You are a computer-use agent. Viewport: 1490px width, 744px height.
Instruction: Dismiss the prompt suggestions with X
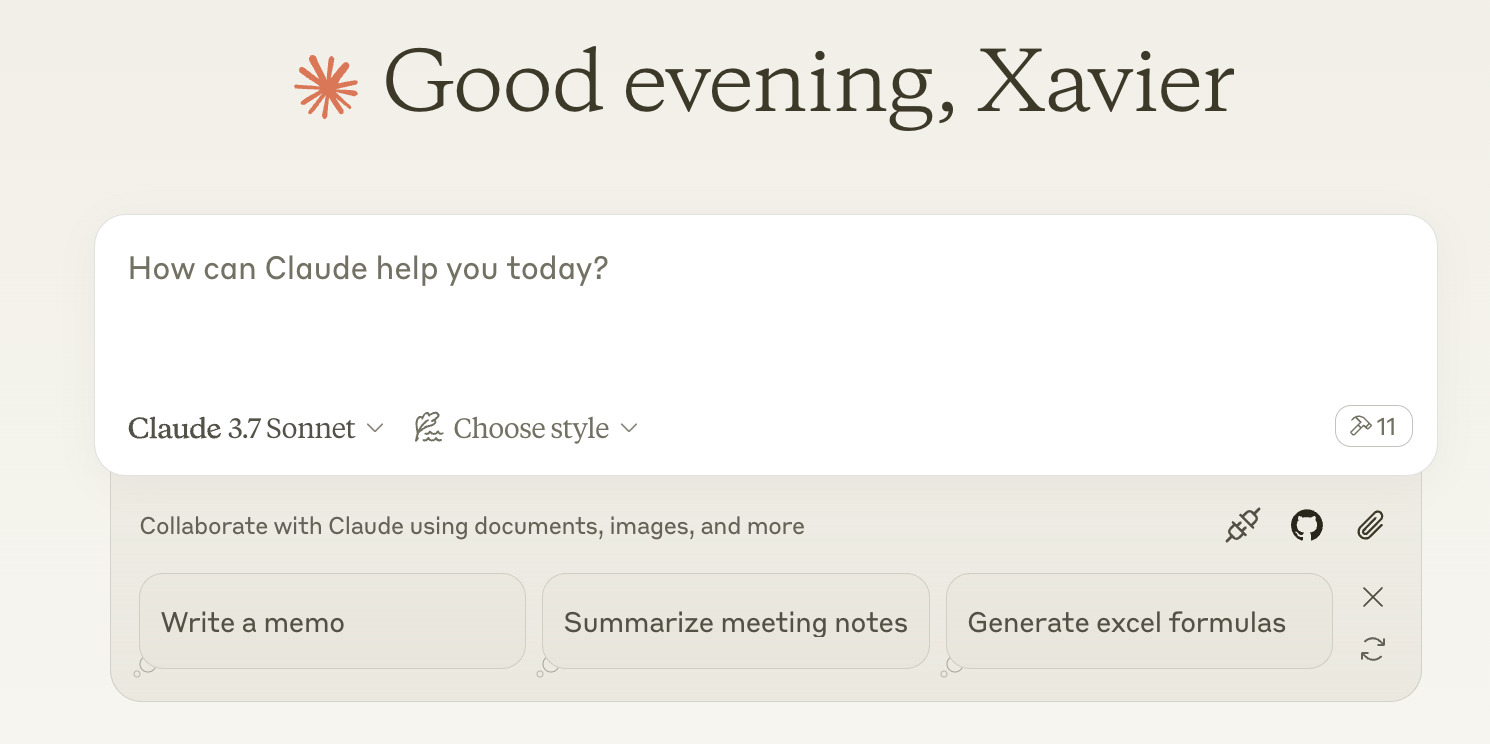click(1372, 597)
